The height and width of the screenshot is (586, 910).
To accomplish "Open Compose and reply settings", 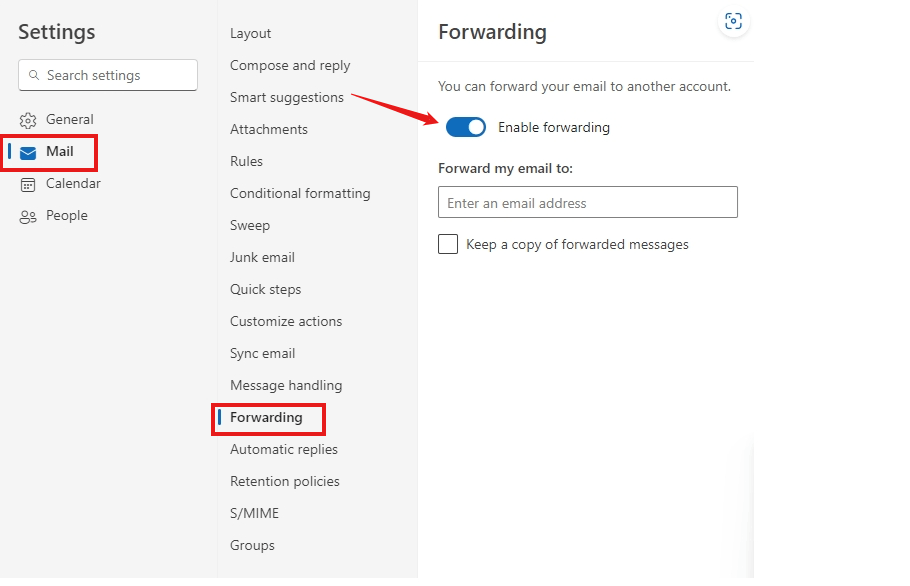I will coord(290,65).
